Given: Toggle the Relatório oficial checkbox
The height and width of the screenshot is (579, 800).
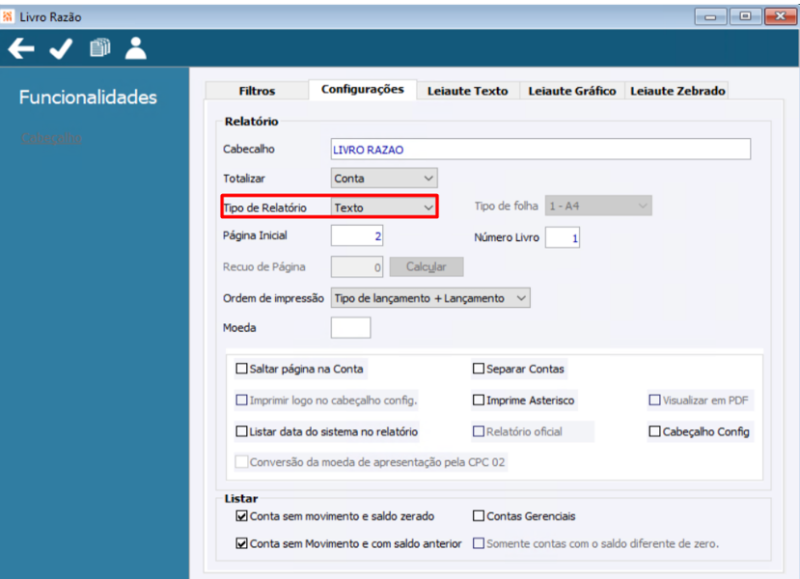Looking at the screenshot, I should tap(478, 432).
